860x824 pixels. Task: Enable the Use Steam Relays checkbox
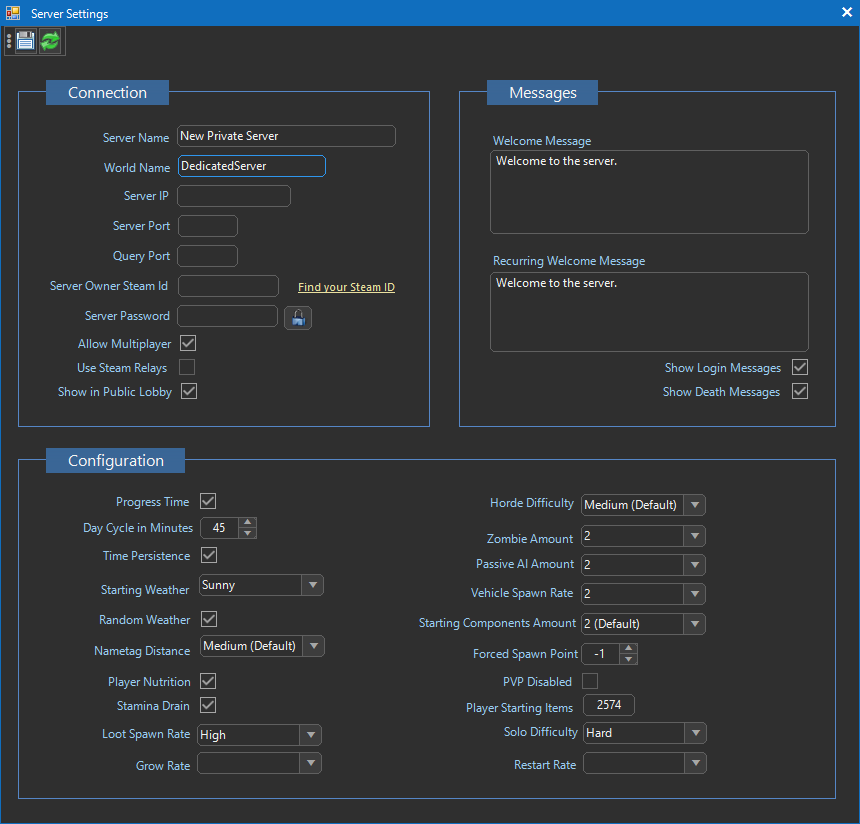pos(188,367)
